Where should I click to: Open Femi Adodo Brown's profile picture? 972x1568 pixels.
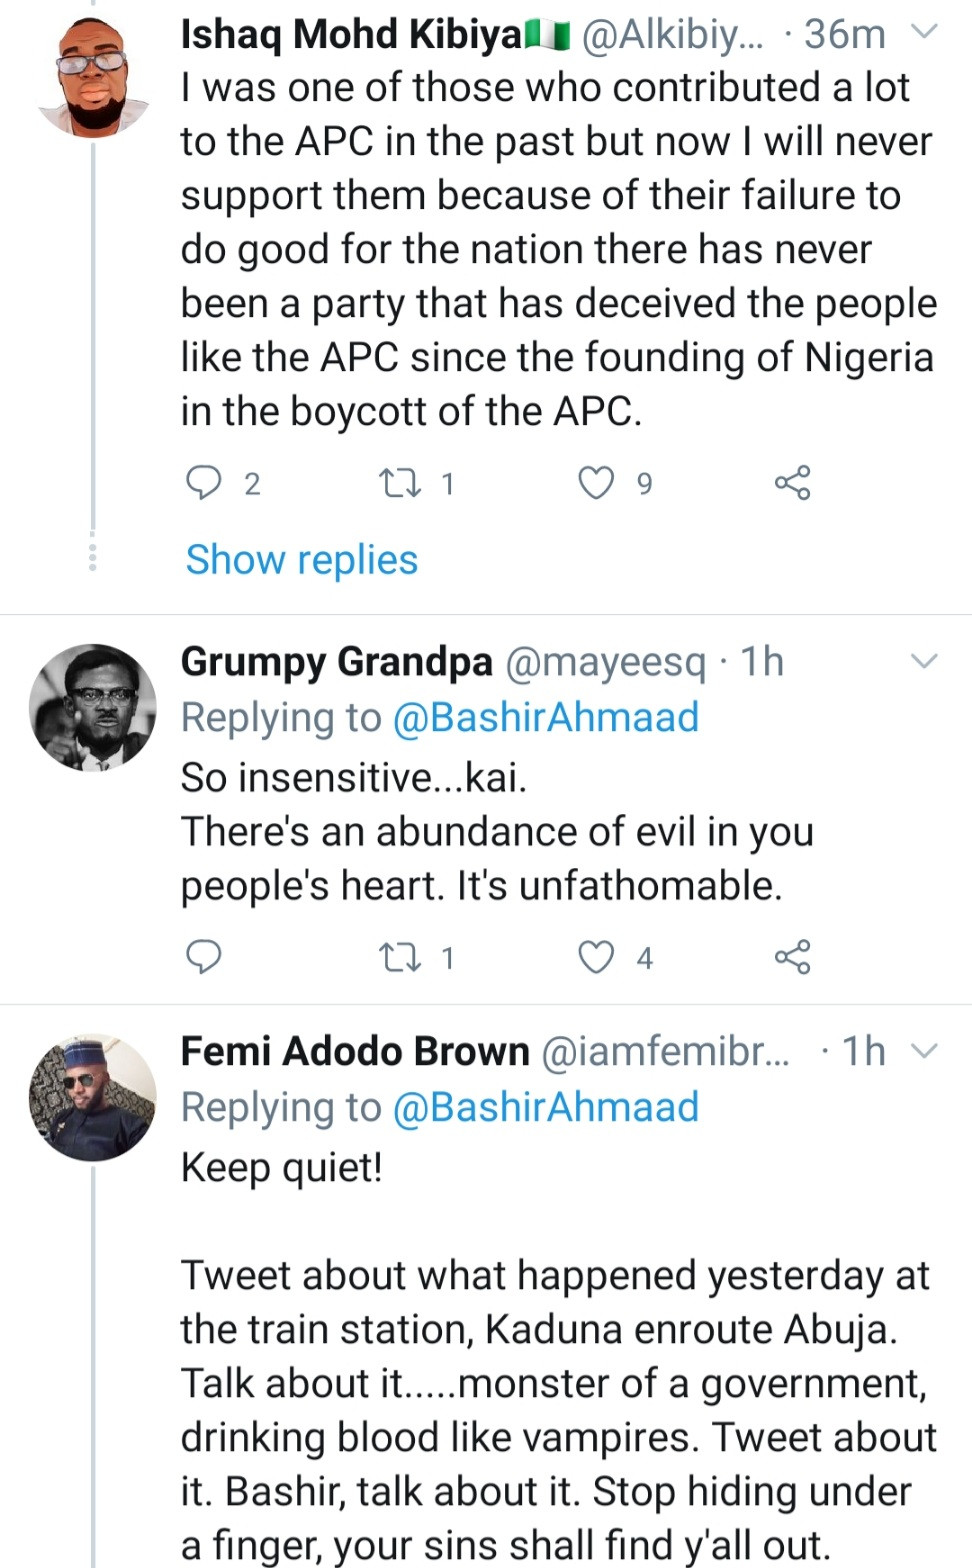click(x=93, y=1097)
